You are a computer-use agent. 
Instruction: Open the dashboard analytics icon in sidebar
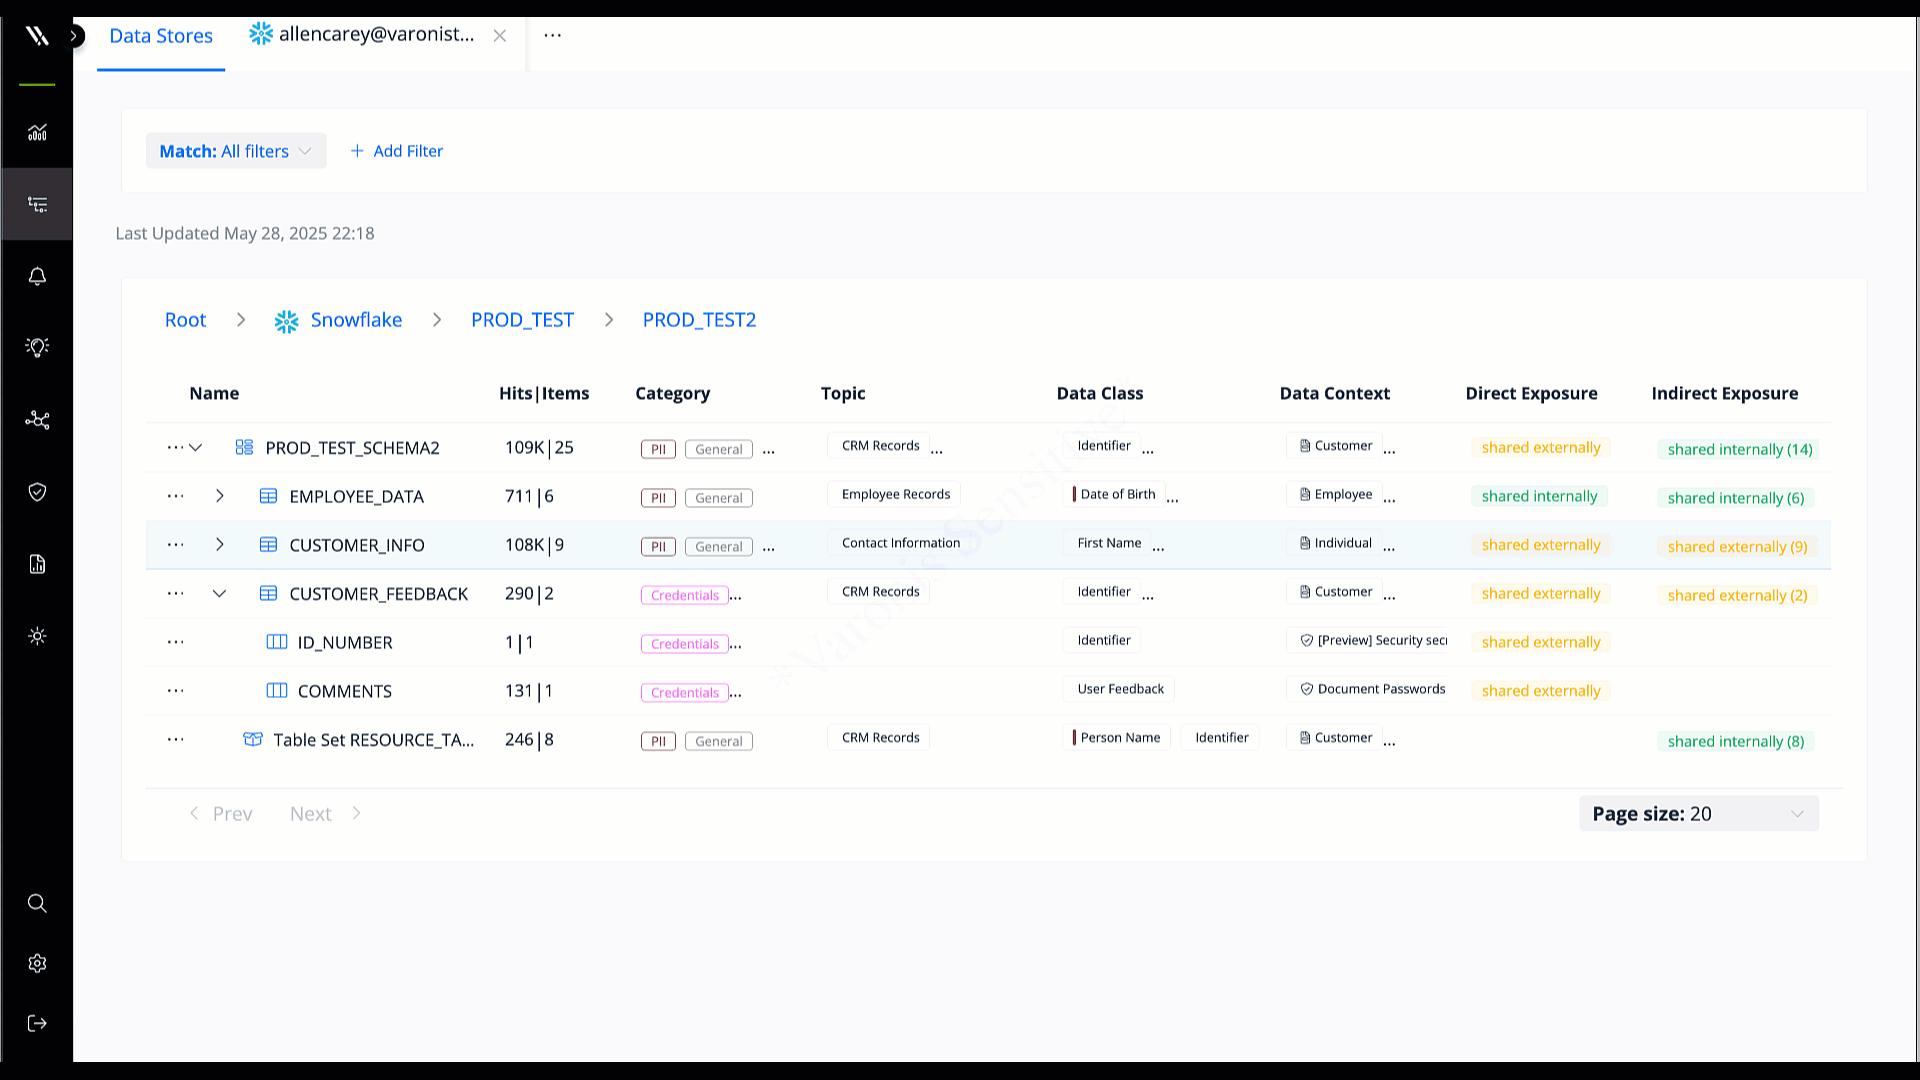tap(37, 133)
